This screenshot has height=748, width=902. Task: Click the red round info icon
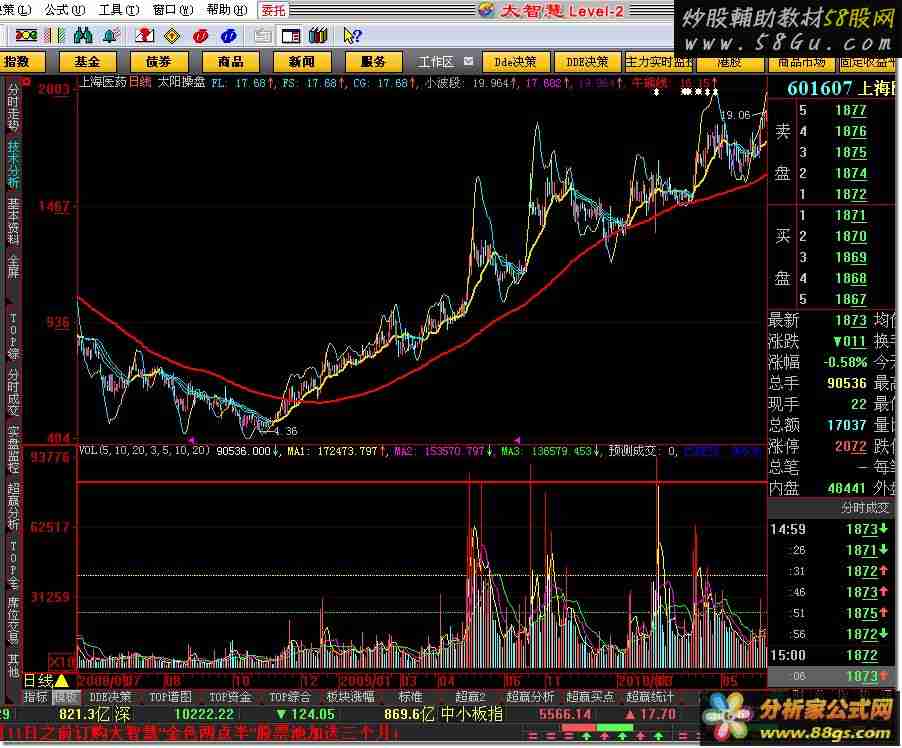tap(201, 36)
